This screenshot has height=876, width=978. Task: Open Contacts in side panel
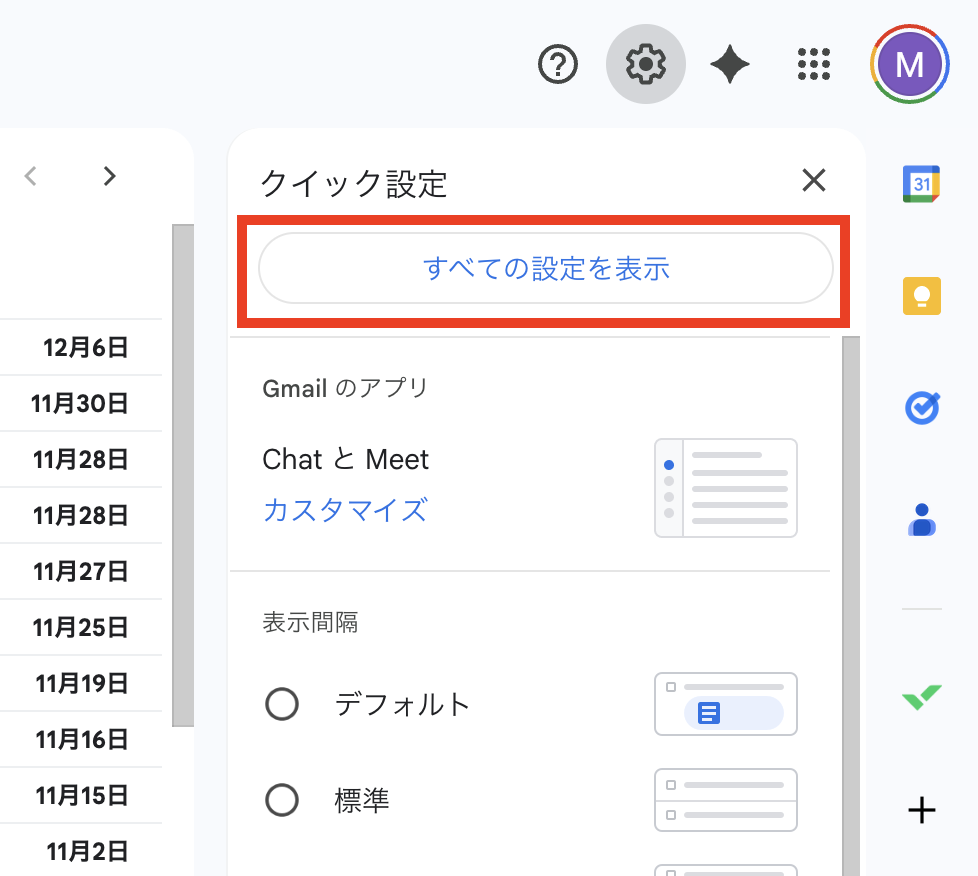tap(921, 520)
